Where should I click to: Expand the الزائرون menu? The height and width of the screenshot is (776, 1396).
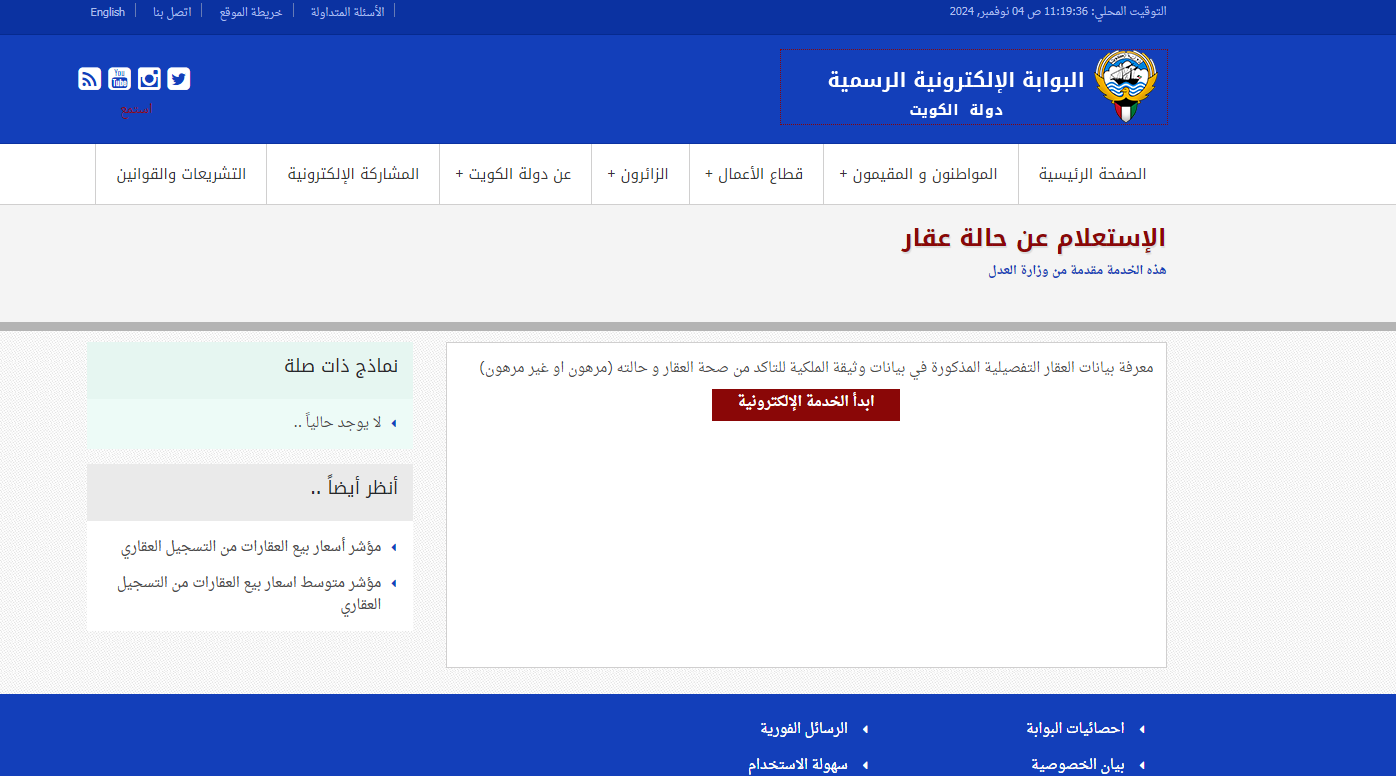tap(639, 174)
